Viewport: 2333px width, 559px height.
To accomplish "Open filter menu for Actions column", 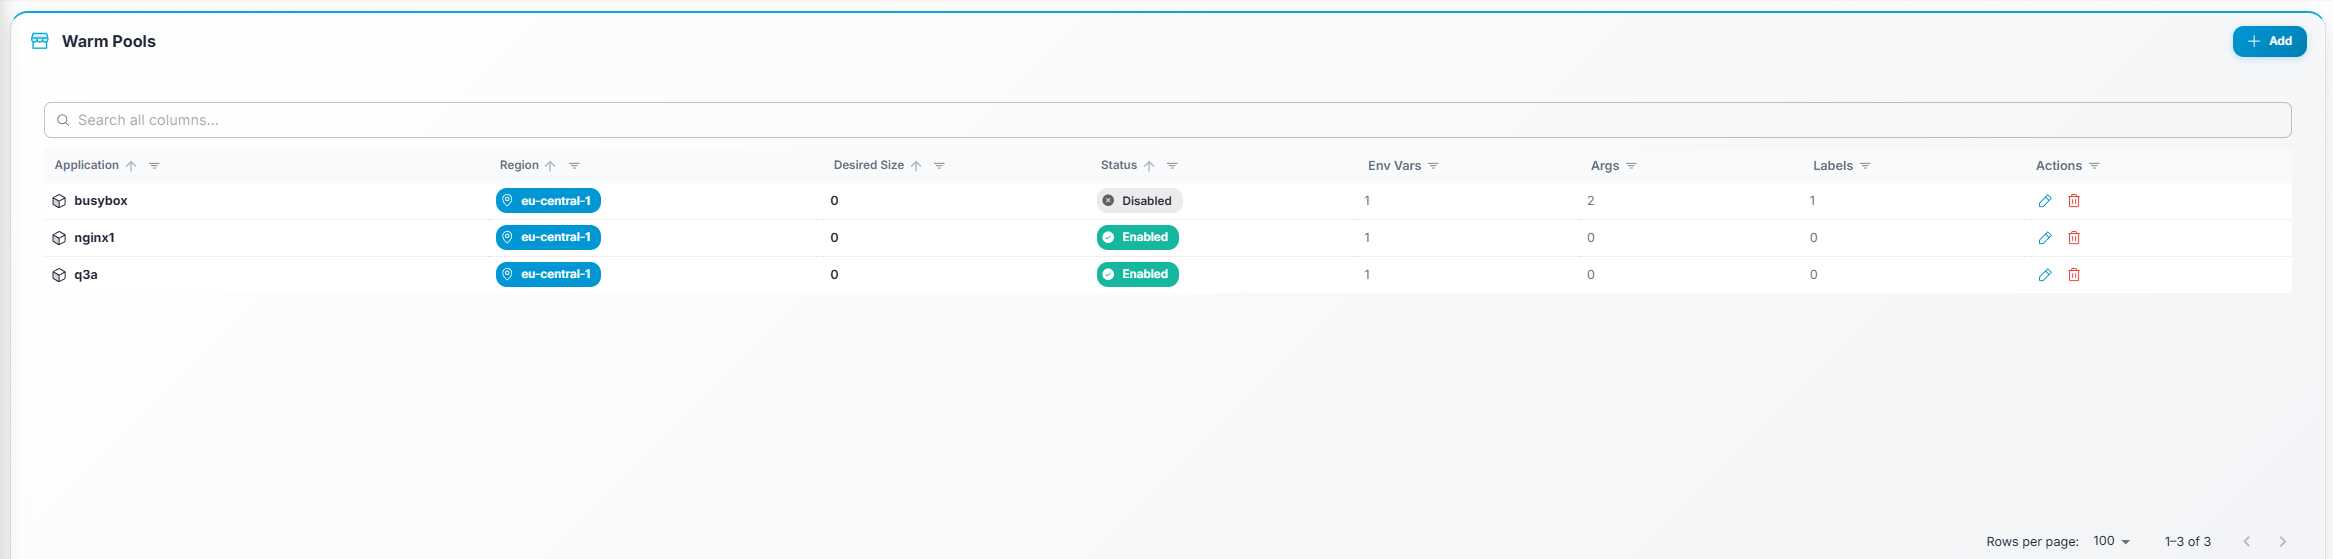I will tap(2094, 166).
